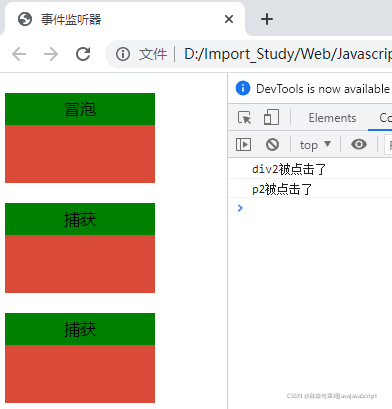
Task: Toggle the DevTools device toolbar icon
Action: [271, 117]
